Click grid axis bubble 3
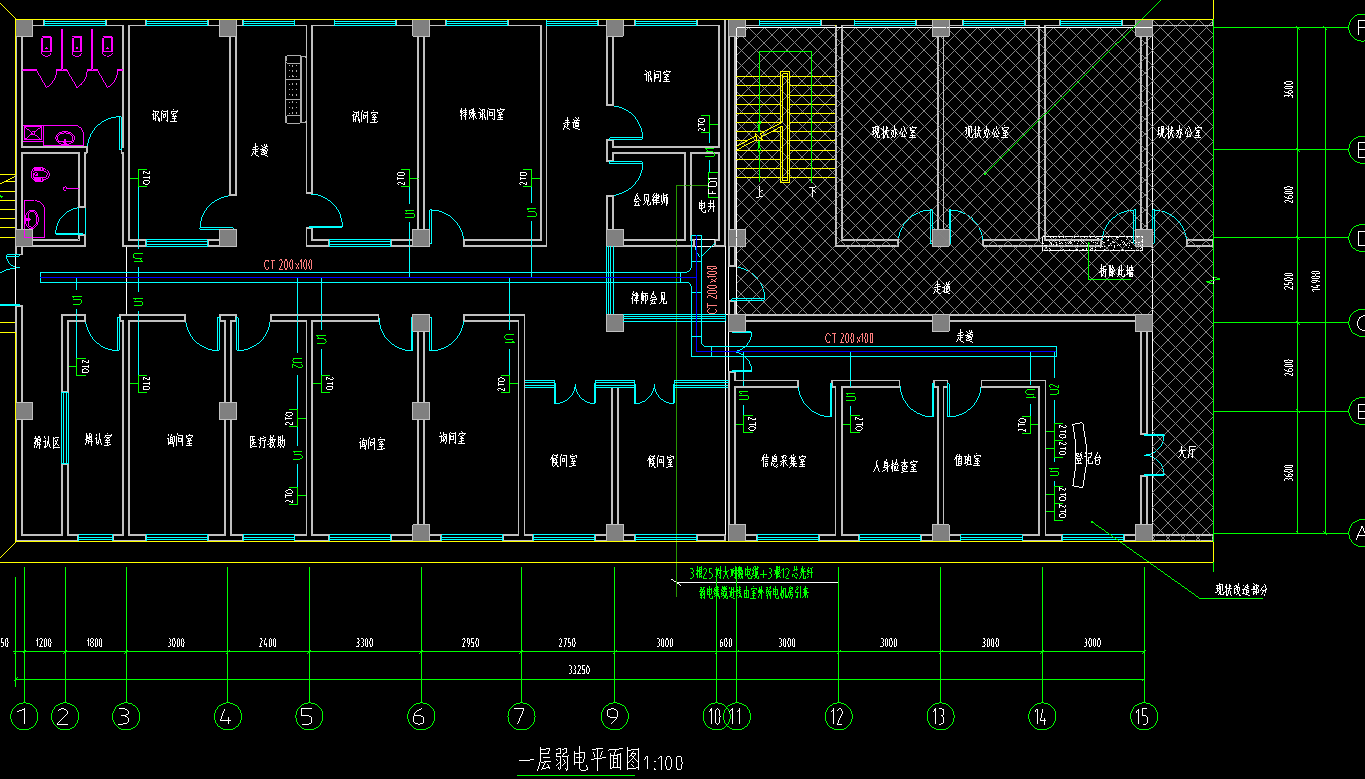The width and height of the screenshot is (1365, 779). coord(125,716)
